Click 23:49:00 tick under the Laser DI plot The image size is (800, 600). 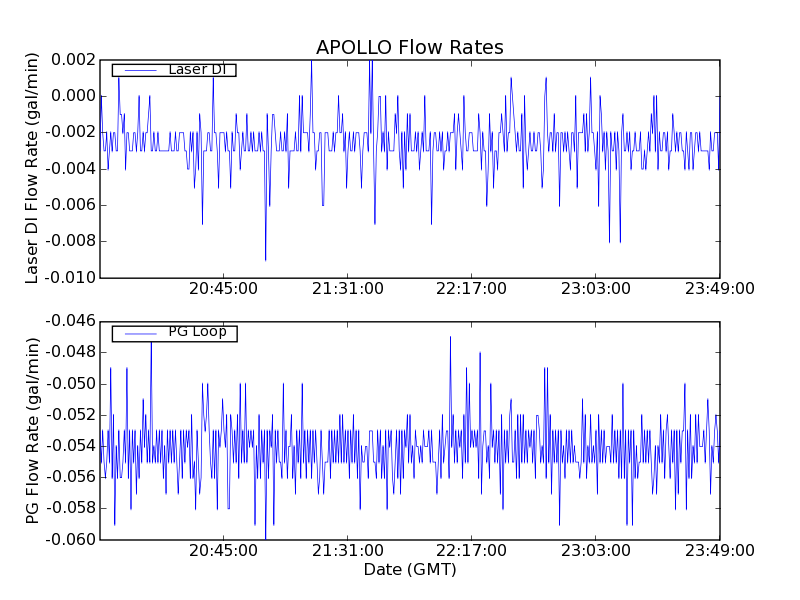[x=719, y=289]
